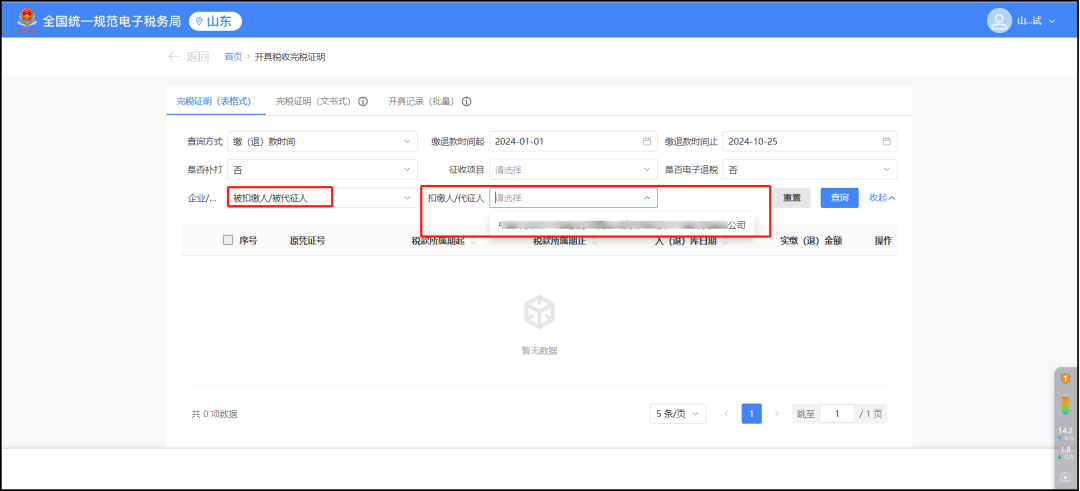The width and height of the screenshot is (1080, 491).
Task: Collapse filters with 收起 link
Action: 882,198
